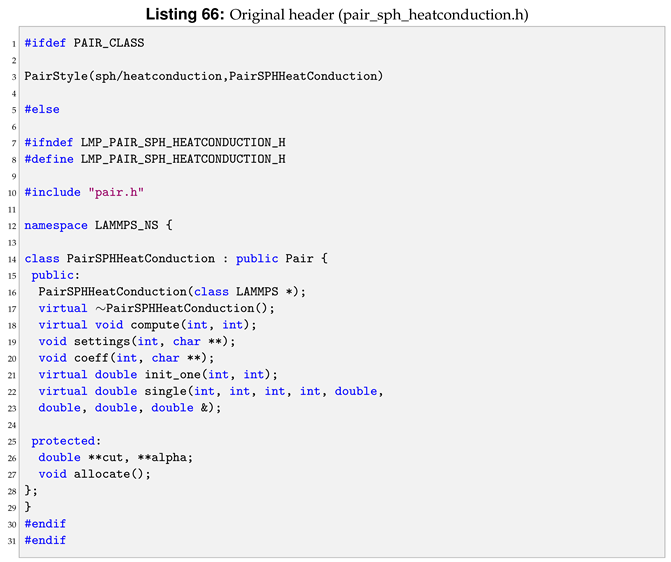This screenshot has width=671, height=562.
Task: Click 'void coeff(int, char **);'
Action: [126, 358]
